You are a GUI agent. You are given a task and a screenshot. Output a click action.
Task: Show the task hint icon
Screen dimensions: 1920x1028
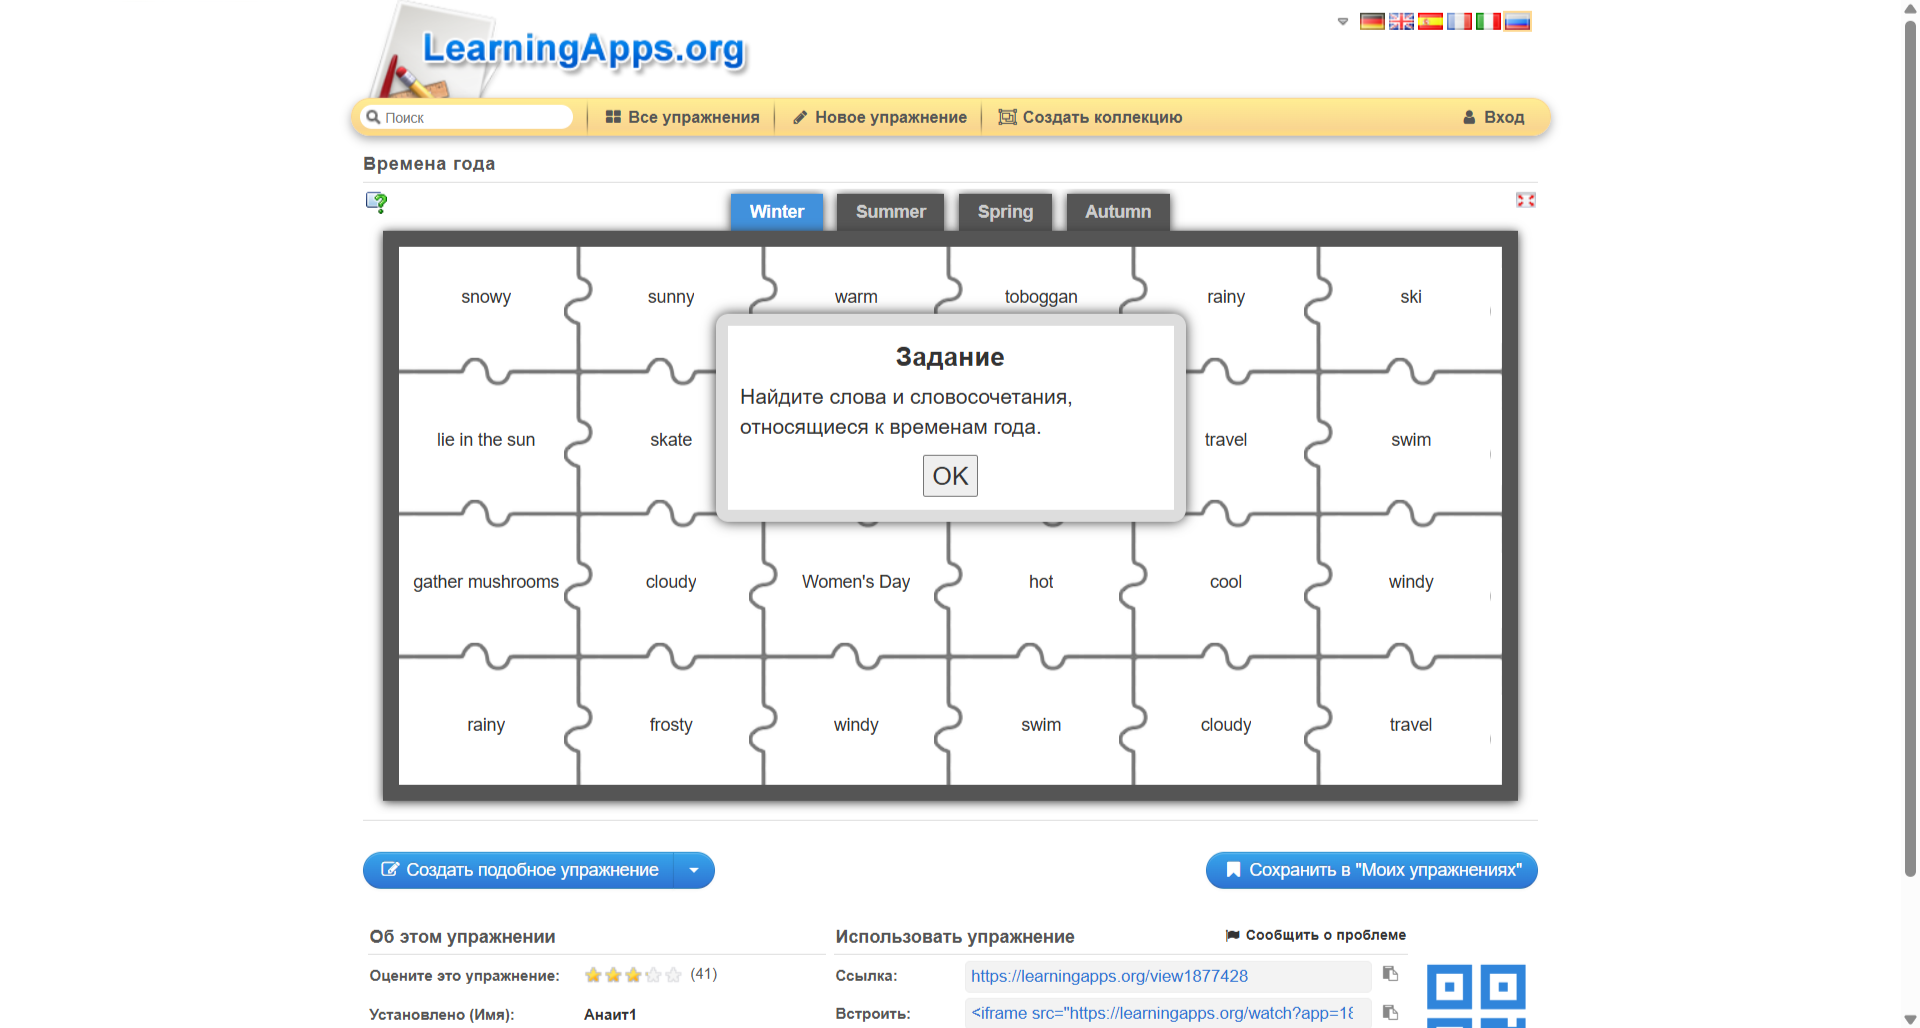376,202
